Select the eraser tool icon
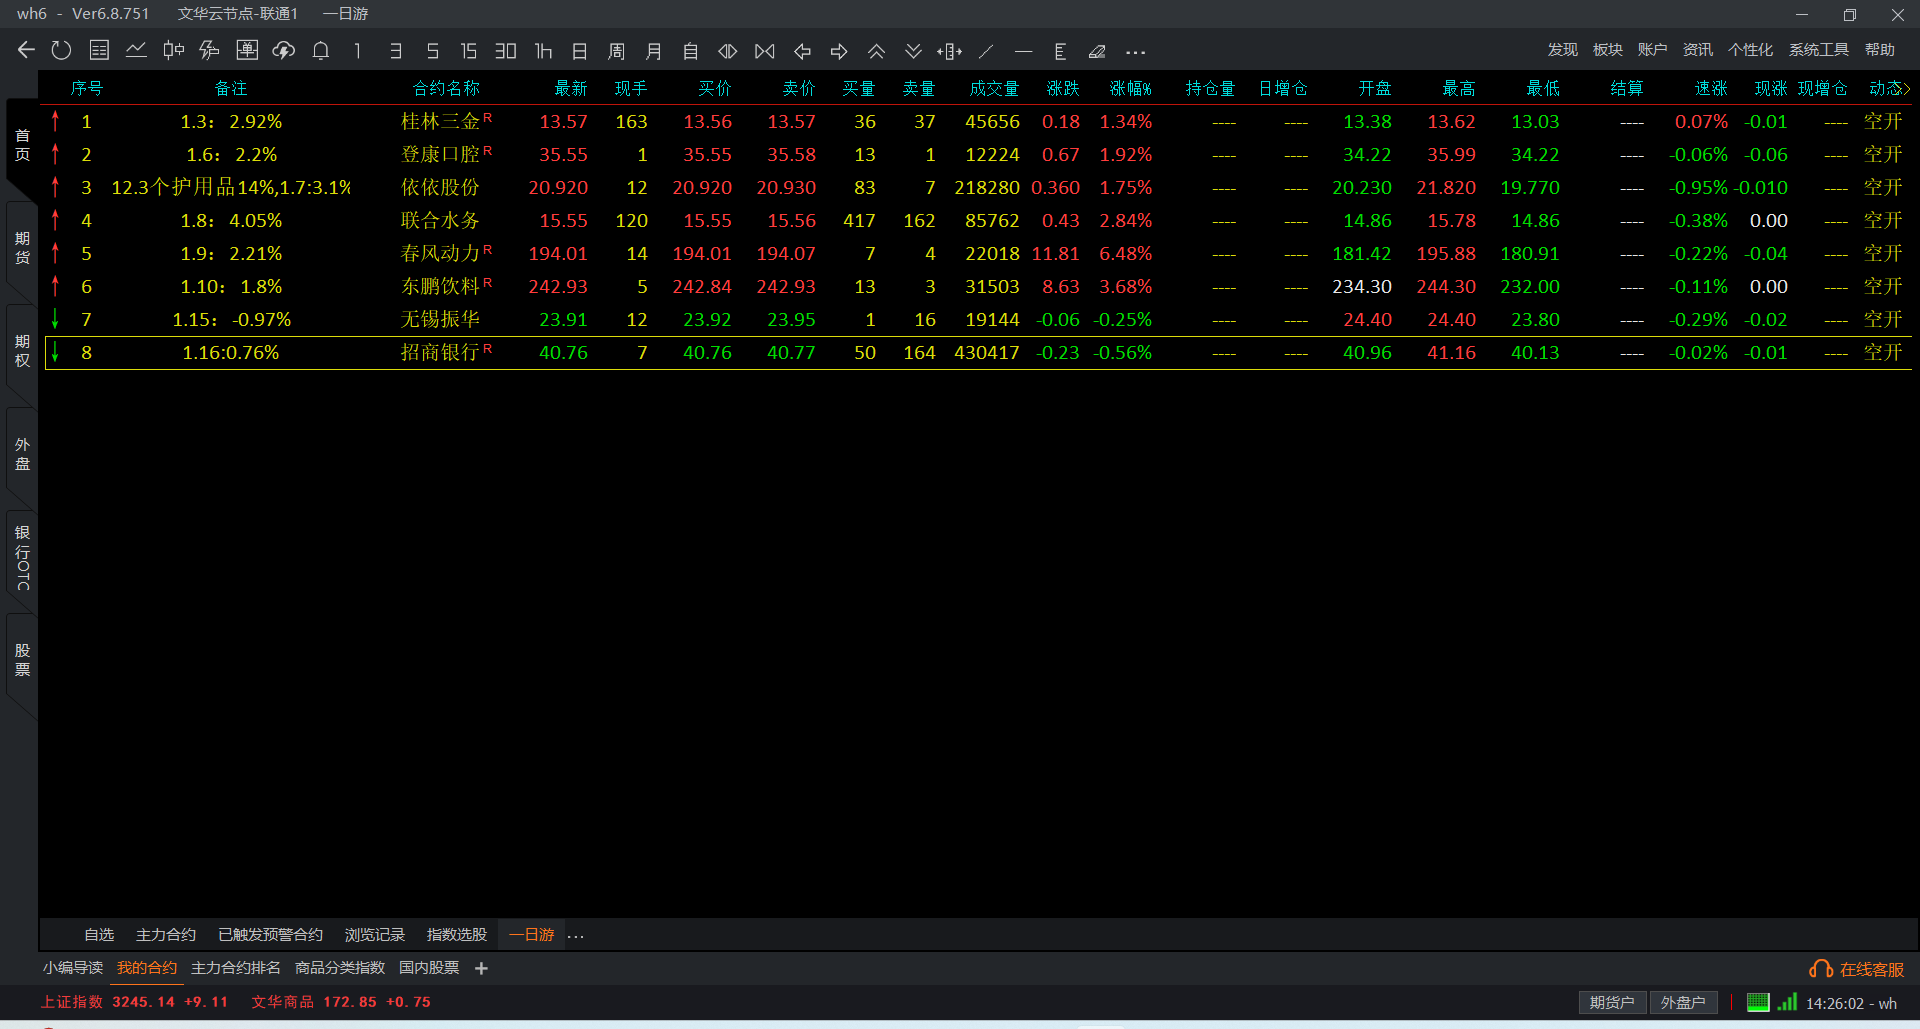1920x1029 pixels. click(x=1097, y=51)
